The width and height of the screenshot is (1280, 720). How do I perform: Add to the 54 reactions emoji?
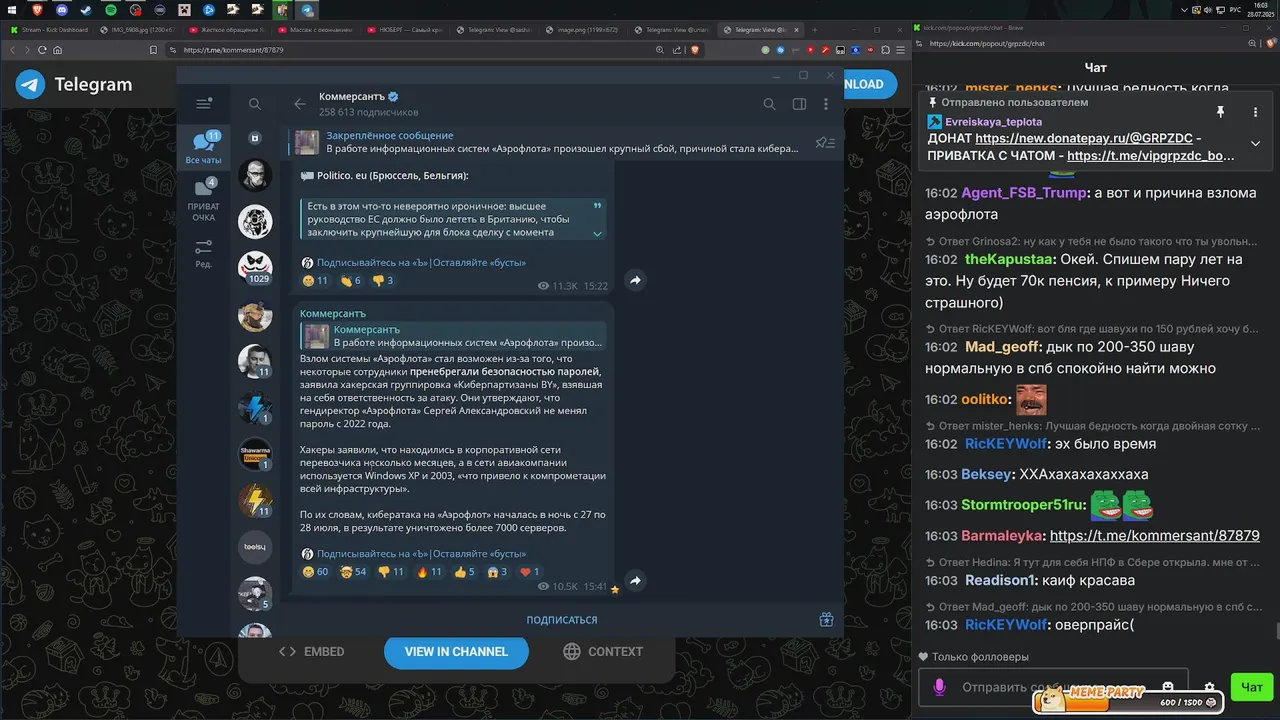(353, 572)
